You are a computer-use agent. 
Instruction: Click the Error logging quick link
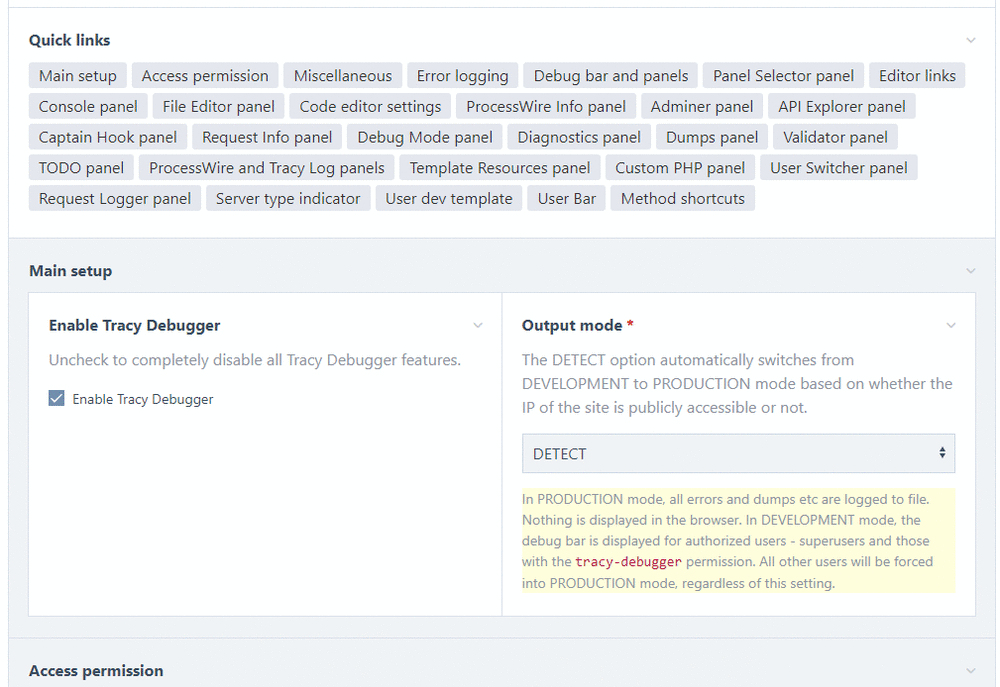coord(462,75)
